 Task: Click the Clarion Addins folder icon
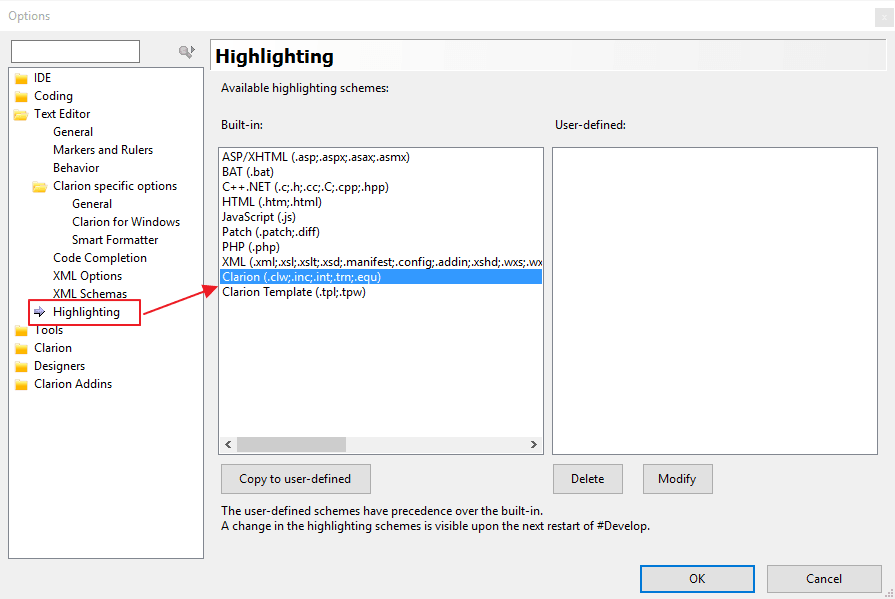[21, 385]
